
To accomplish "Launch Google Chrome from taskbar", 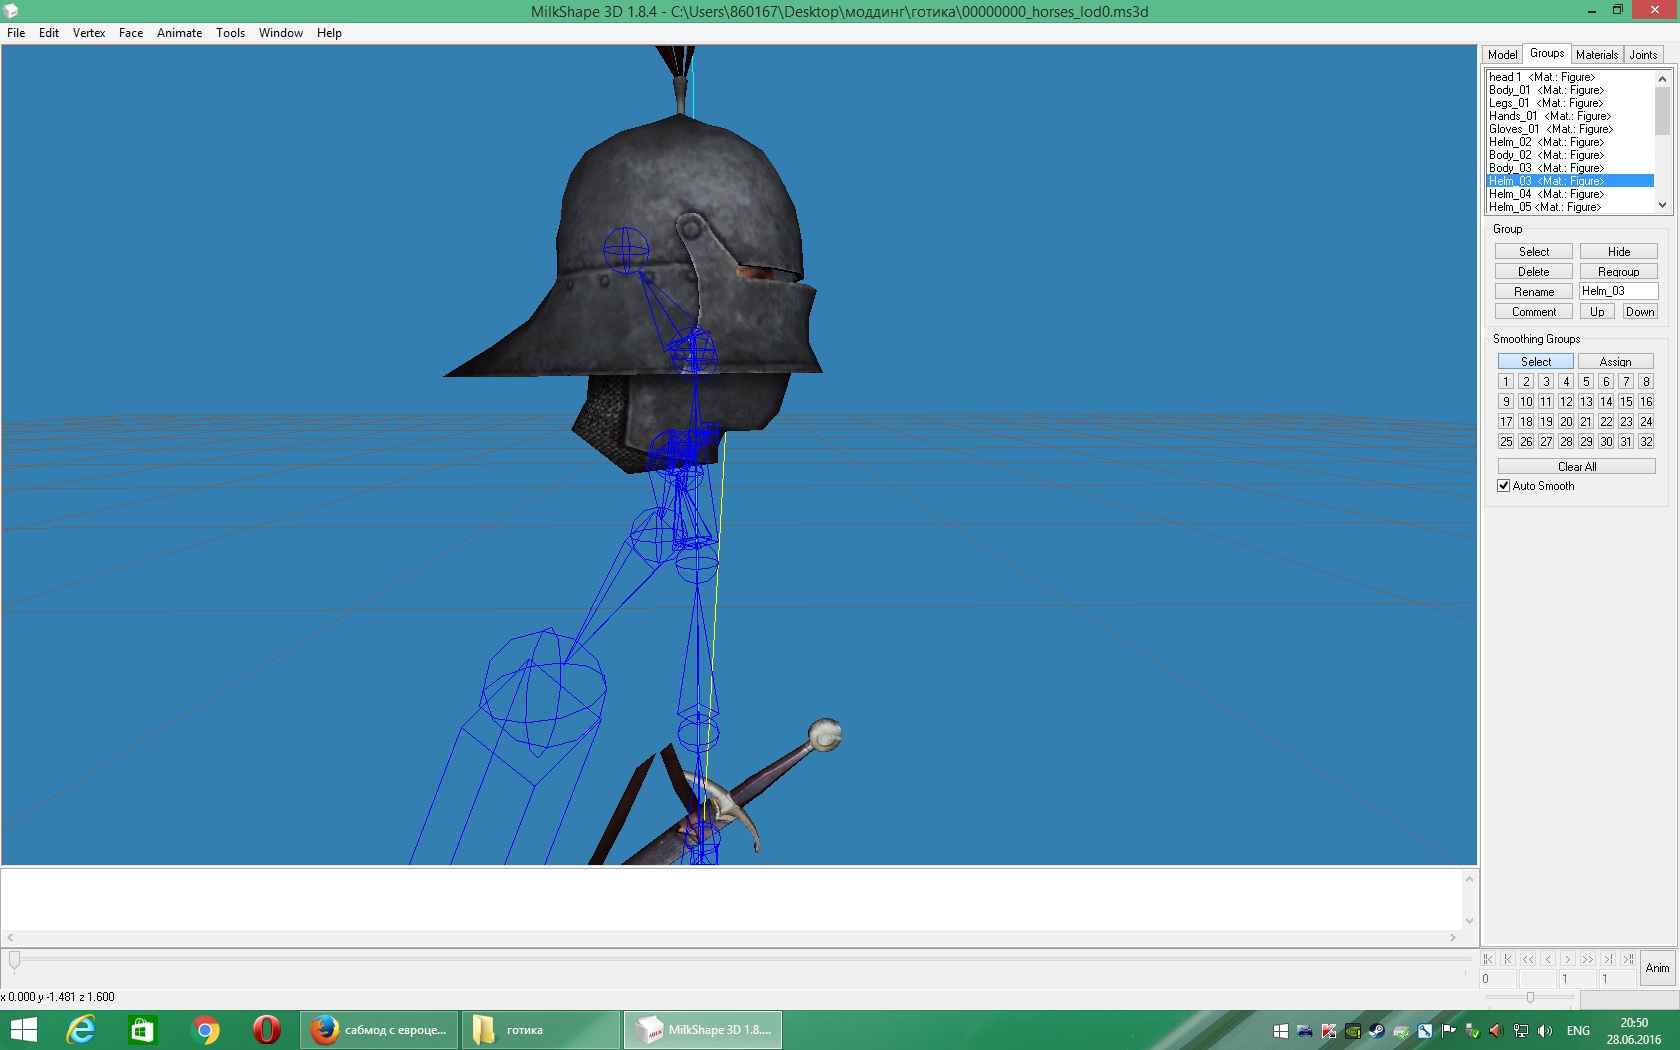I will (x=205, y=1030).
